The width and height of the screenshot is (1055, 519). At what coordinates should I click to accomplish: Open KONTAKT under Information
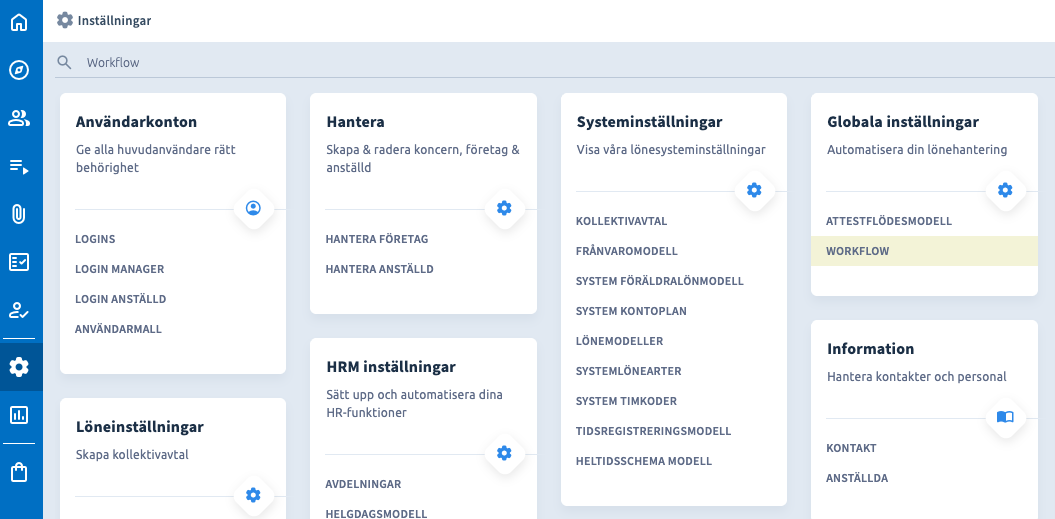[850, 448]
